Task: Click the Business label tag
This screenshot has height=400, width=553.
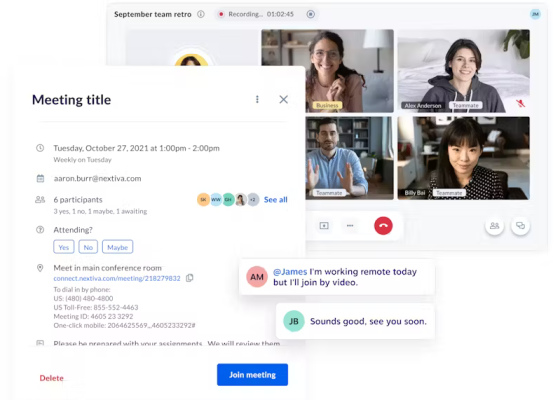Action: [327, 105]
